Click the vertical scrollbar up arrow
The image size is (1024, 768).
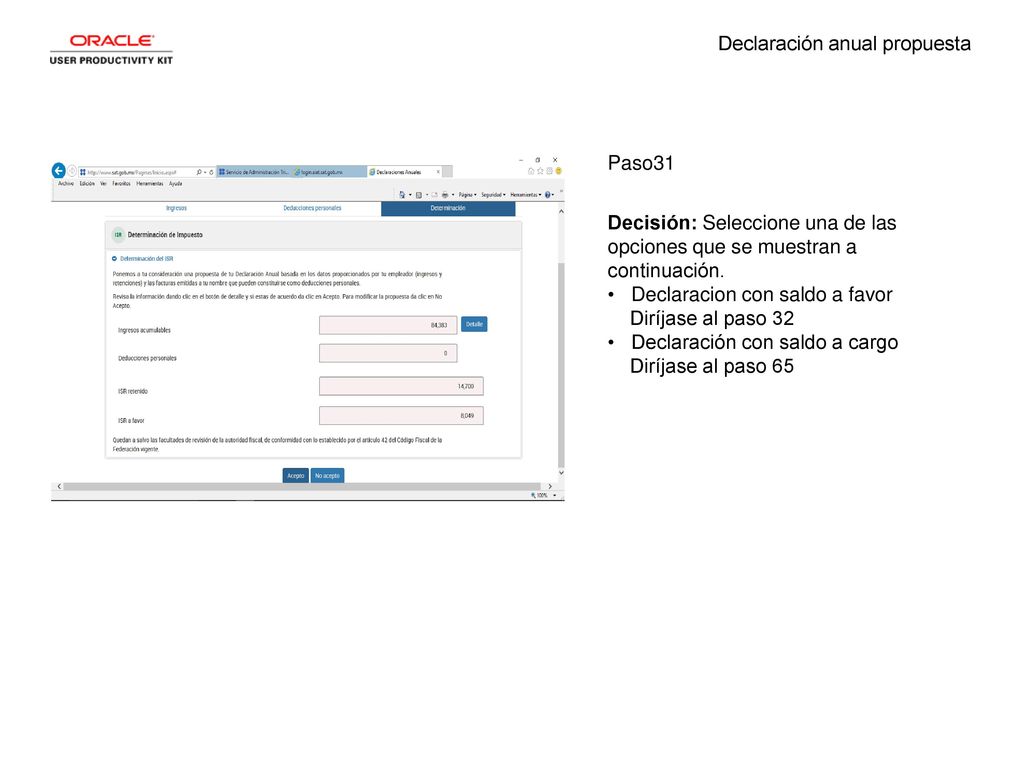(561, 212)
